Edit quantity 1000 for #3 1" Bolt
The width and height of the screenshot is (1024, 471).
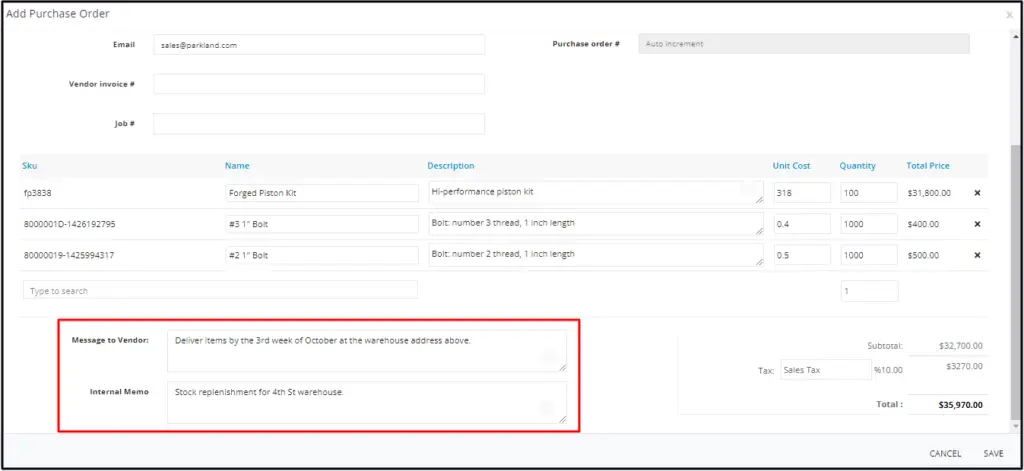pos(869,224)
